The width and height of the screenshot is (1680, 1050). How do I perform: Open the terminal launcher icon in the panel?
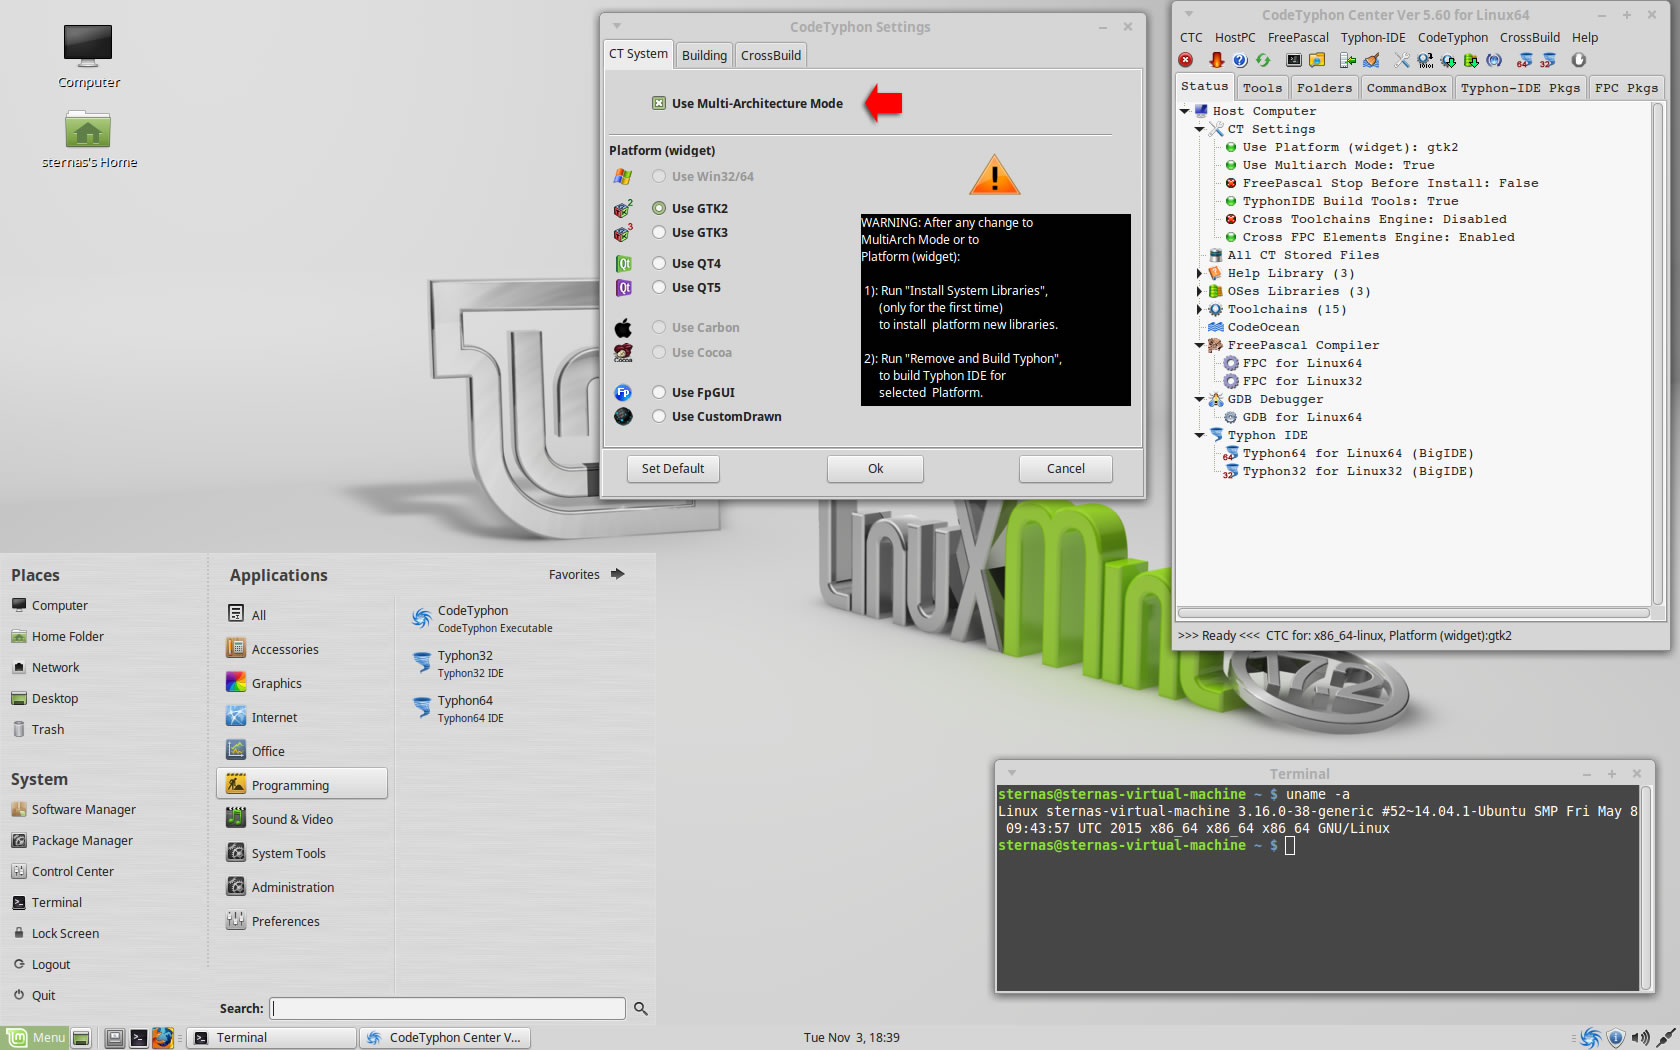tap(139, 1038)
